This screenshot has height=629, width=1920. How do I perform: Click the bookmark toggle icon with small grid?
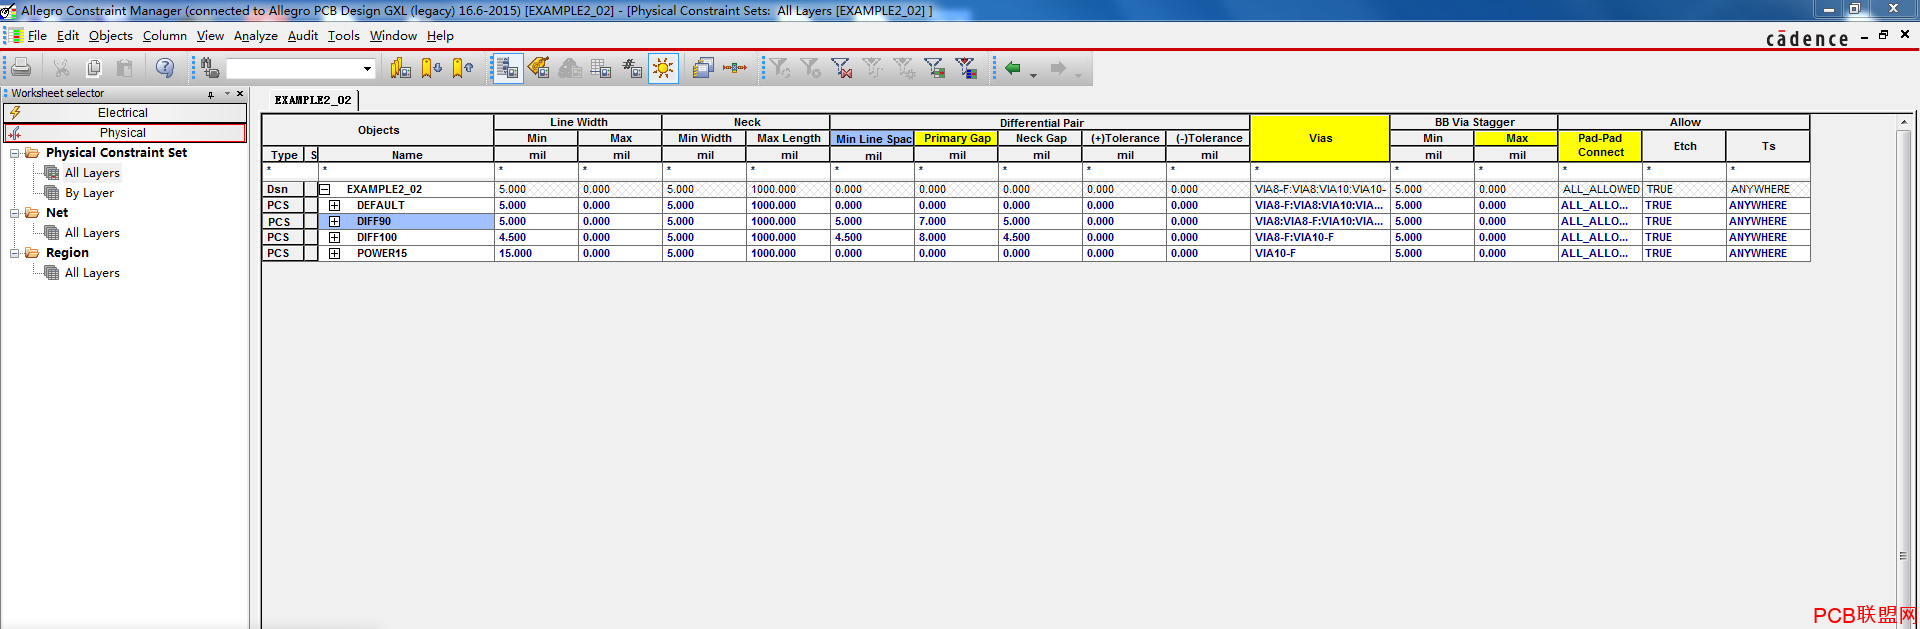(x=401, y=68)
